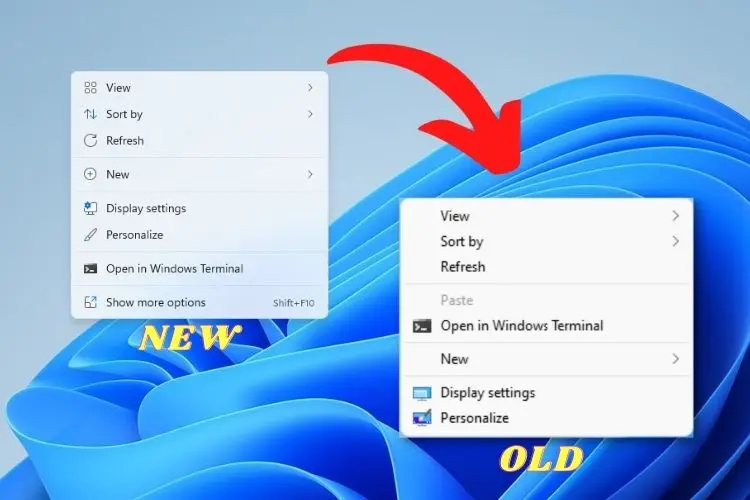Click Show more options entry

pos(199,302)
